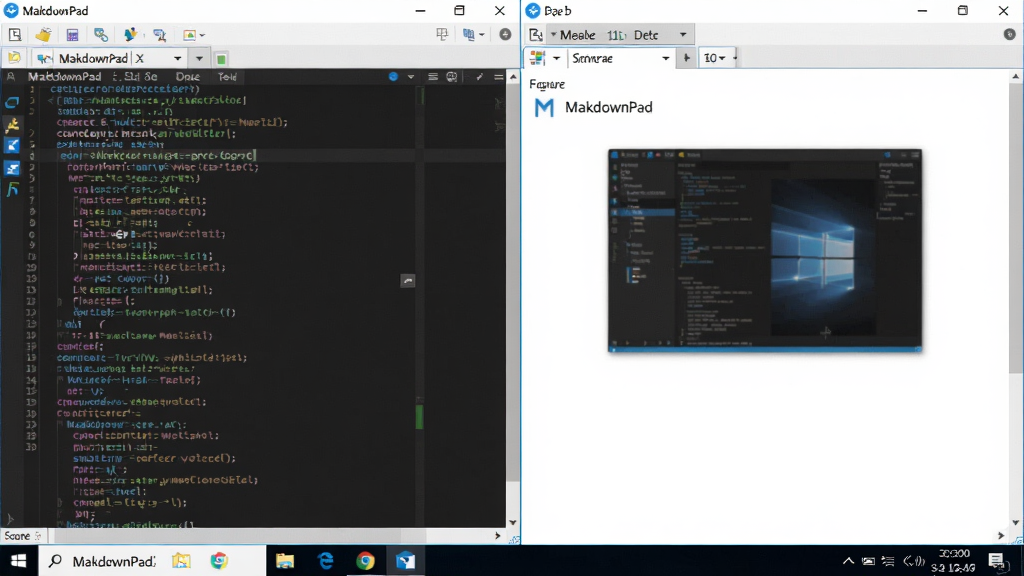Image resolution: width=1024 pixels, height=576 pixels.
Task: Click the plus button after the Simrae box
Action: click(686, 58)
